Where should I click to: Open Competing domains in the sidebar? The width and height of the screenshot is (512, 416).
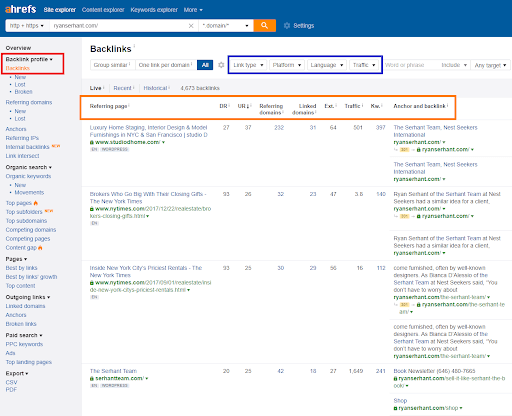click(31, 230)
